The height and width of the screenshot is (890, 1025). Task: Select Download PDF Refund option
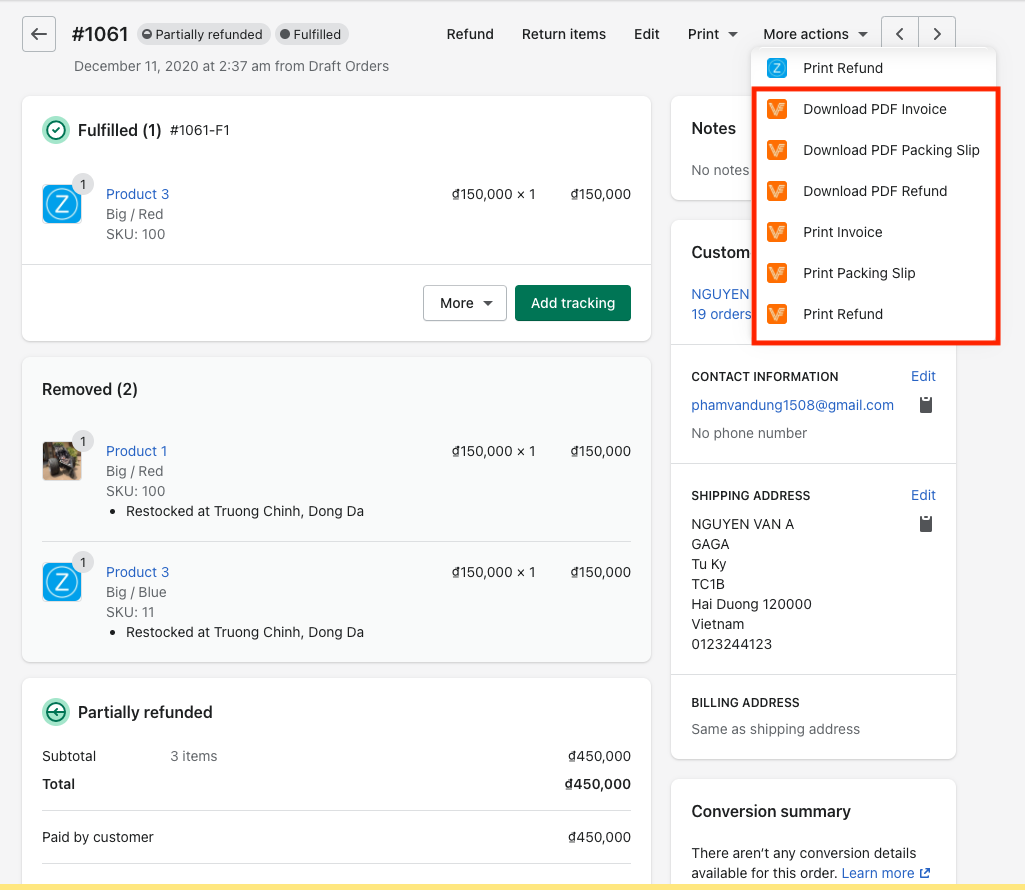[x=875, y=191]
